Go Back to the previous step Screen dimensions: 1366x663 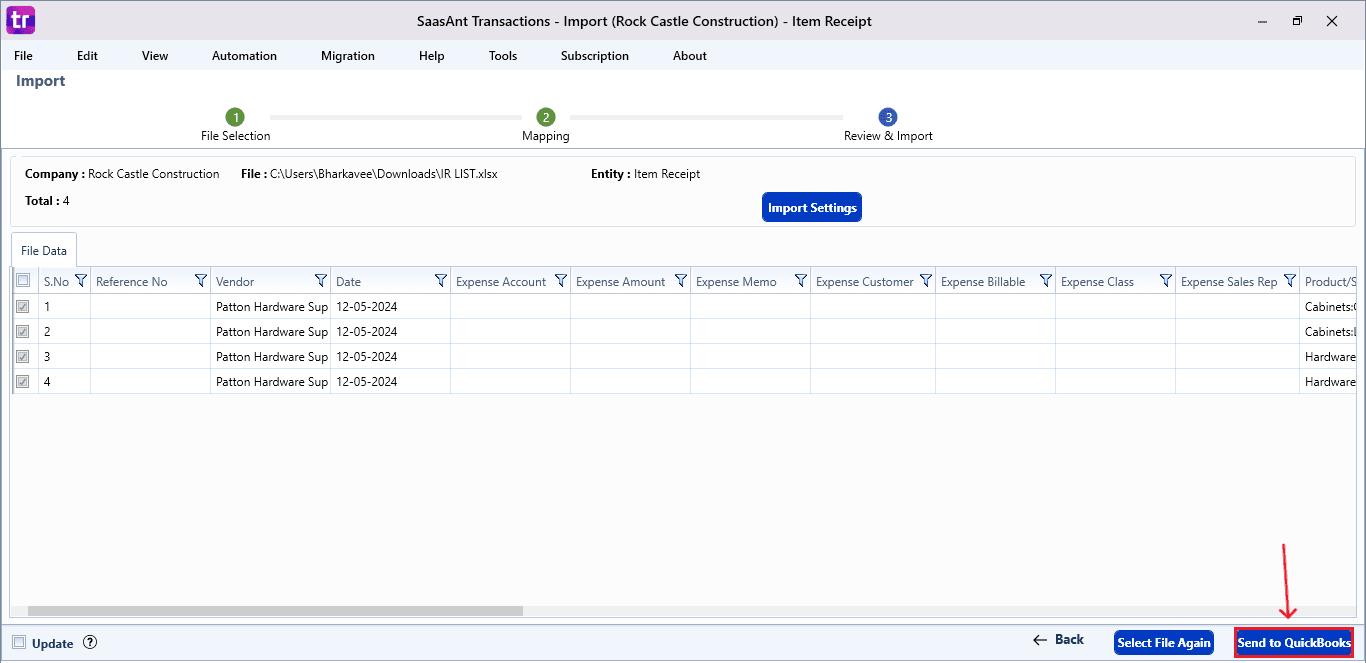(x=1058, y=640)
